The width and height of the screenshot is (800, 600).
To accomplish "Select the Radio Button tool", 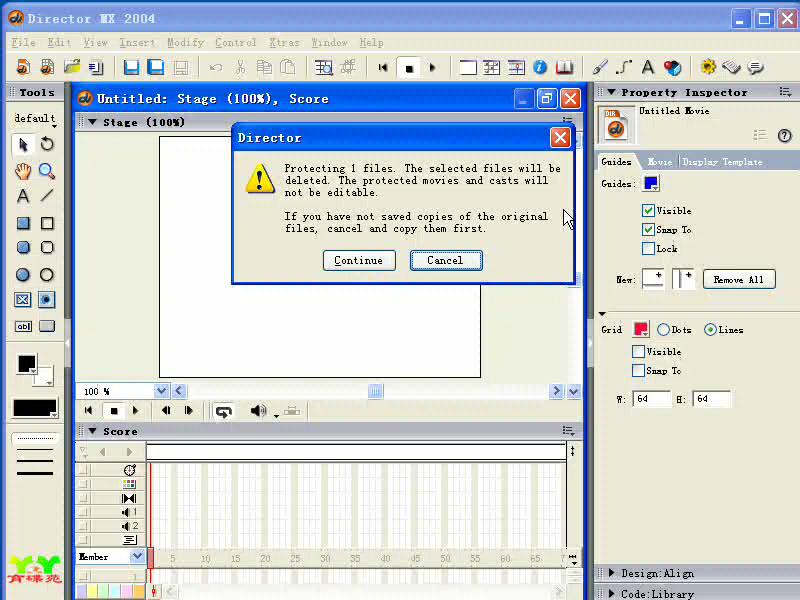I will [46, 299].
